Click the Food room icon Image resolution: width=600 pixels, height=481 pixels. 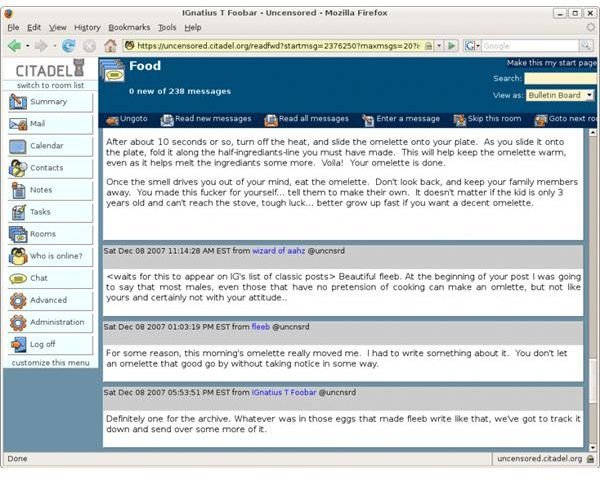point(112,70)
